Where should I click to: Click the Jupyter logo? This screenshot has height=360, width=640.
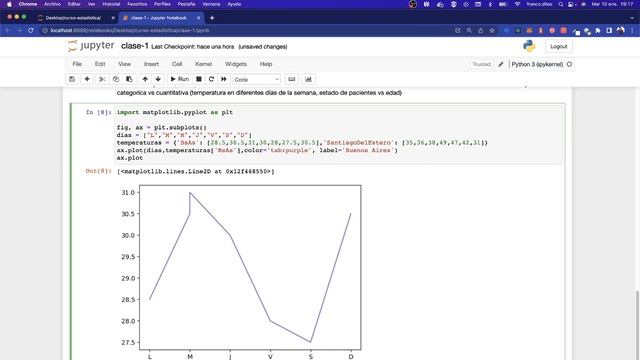click(91, 46)
